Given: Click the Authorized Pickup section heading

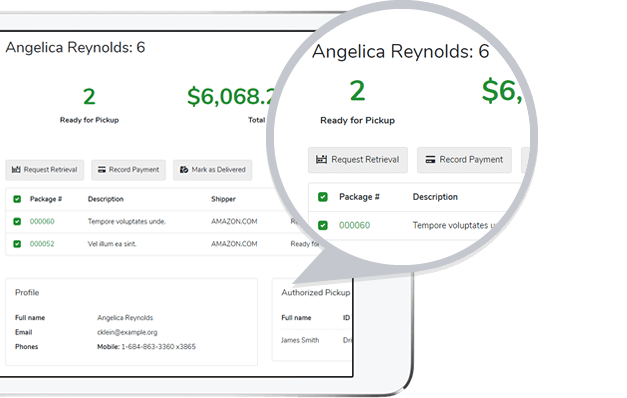Looking at the screenshot, I should pos(316,292).
